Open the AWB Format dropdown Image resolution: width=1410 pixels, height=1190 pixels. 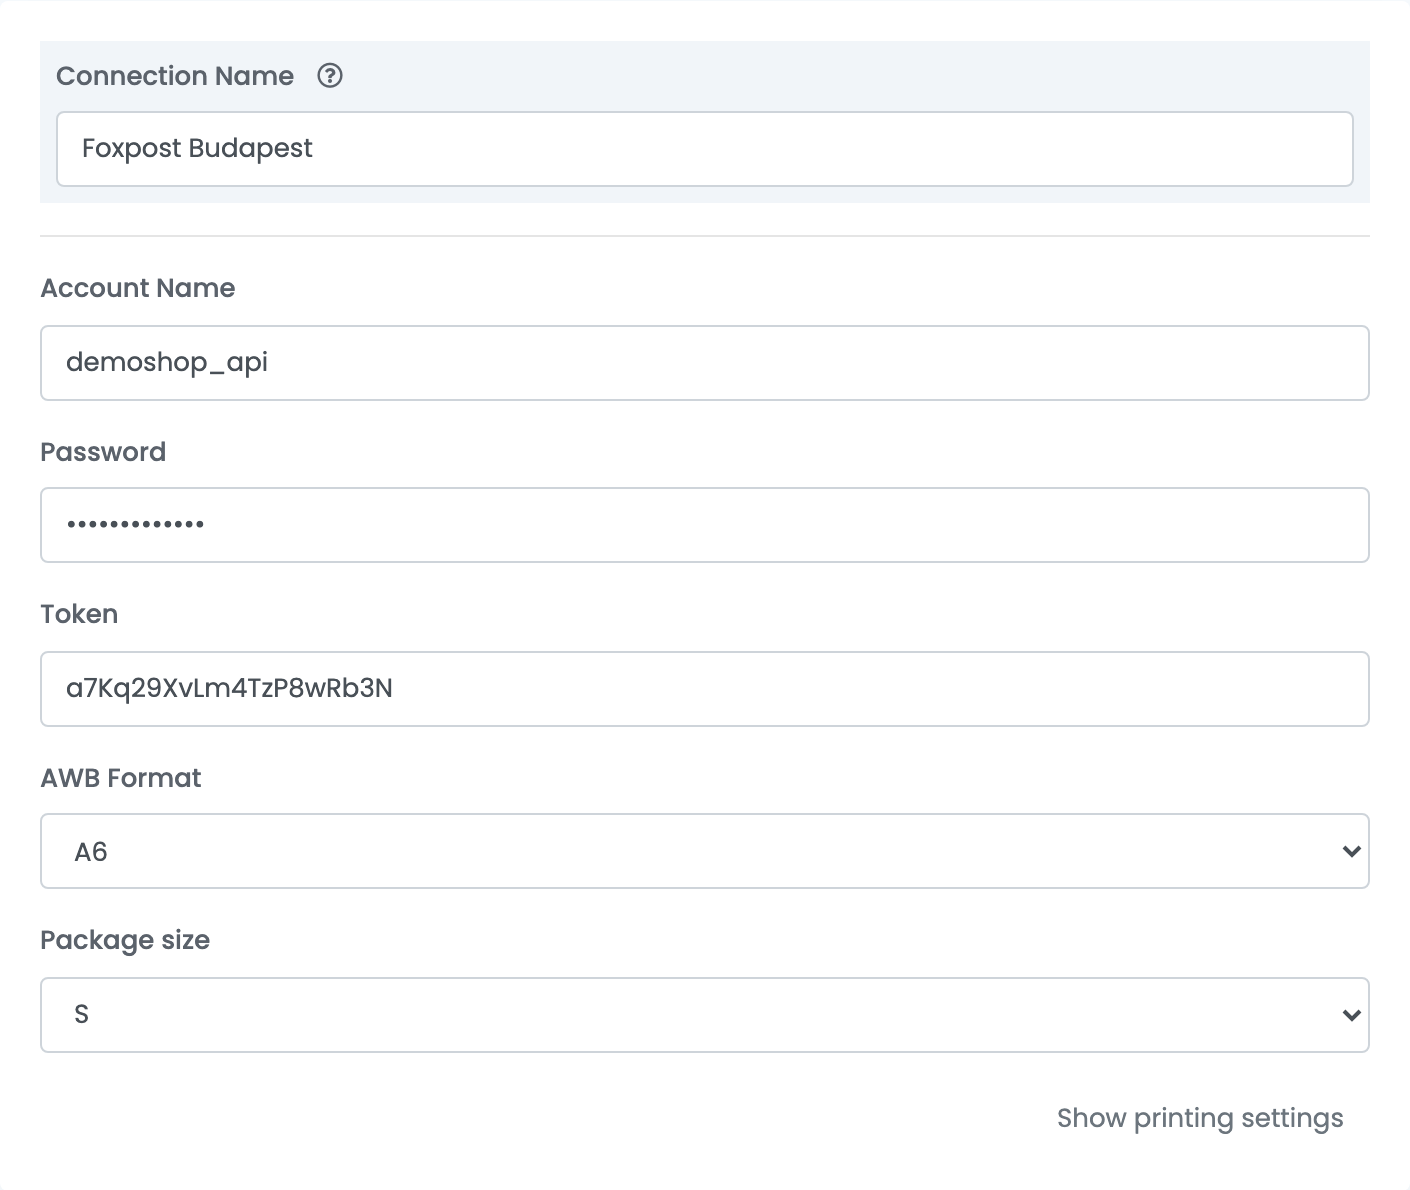point(705,851)
